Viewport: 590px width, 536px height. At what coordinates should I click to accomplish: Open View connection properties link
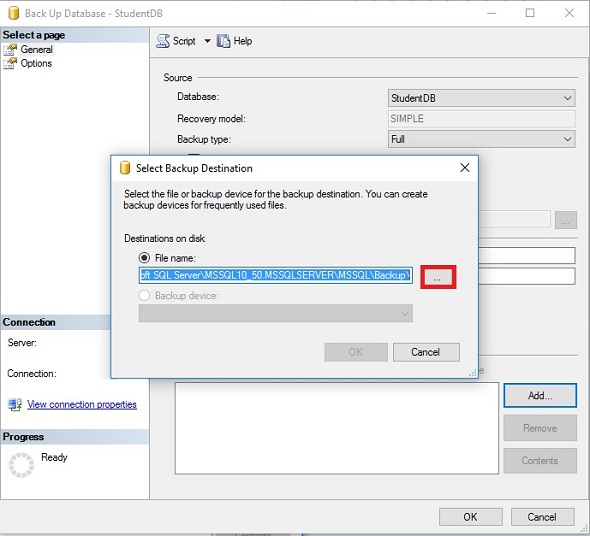(x=82, y=405)
